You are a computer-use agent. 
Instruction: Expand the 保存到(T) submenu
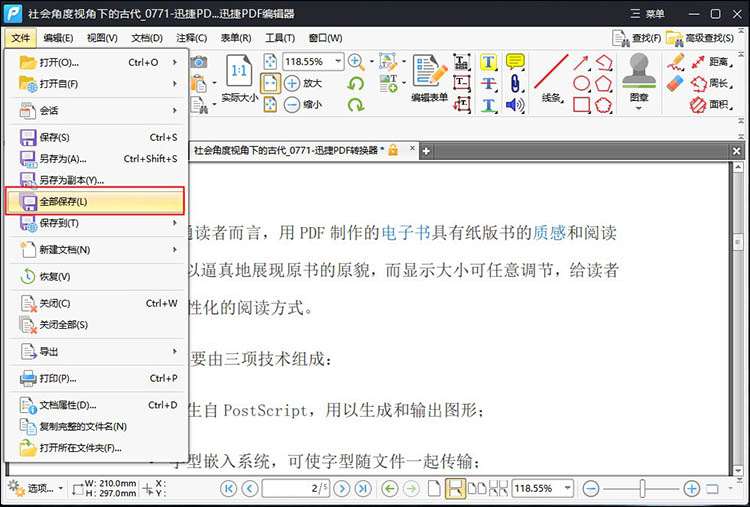[x=175, y=223]
